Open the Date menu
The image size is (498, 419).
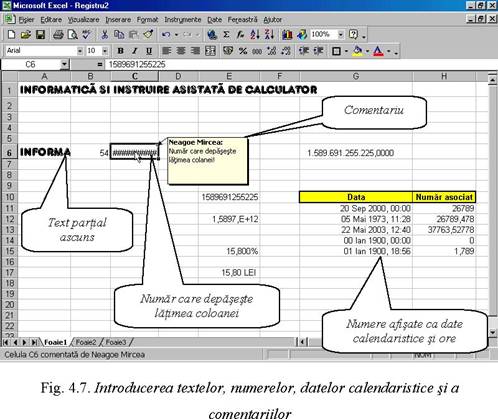click(214, 20)
